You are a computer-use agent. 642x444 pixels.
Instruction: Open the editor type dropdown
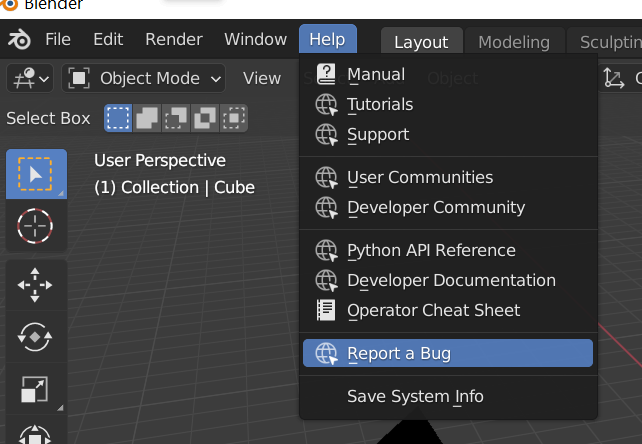click(x=30, y=78)
